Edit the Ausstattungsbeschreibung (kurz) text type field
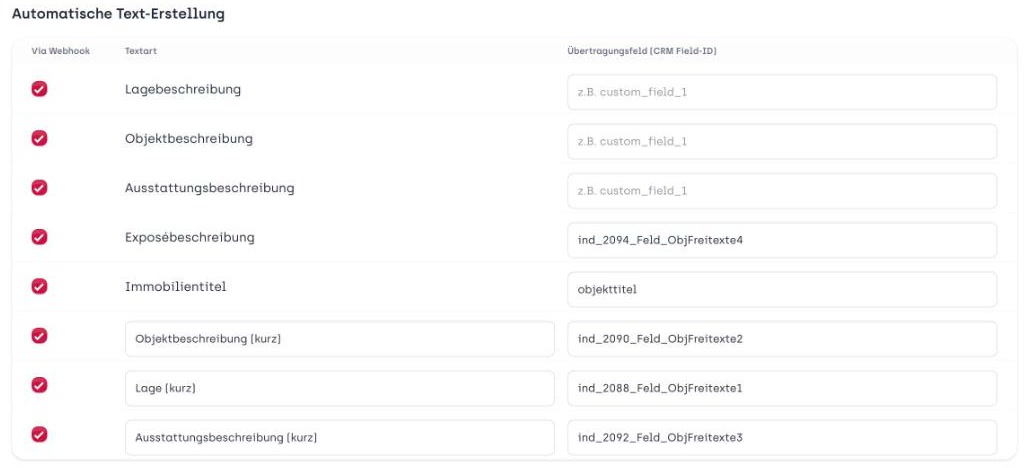Viewport: 1030px width, 468px height. (x=340, y=437)
